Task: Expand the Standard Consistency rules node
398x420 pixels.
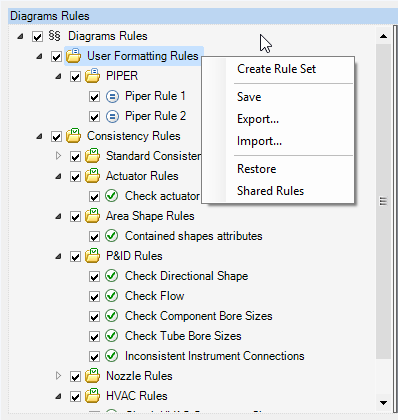Action: [58, 156]
